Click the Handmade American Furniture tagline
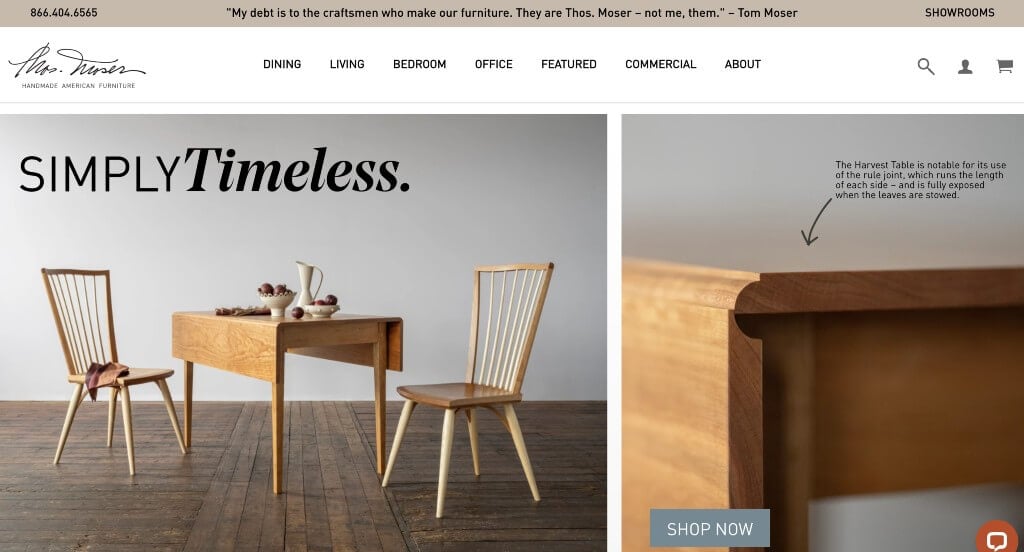1024x552 pixels. pos(78,86)
